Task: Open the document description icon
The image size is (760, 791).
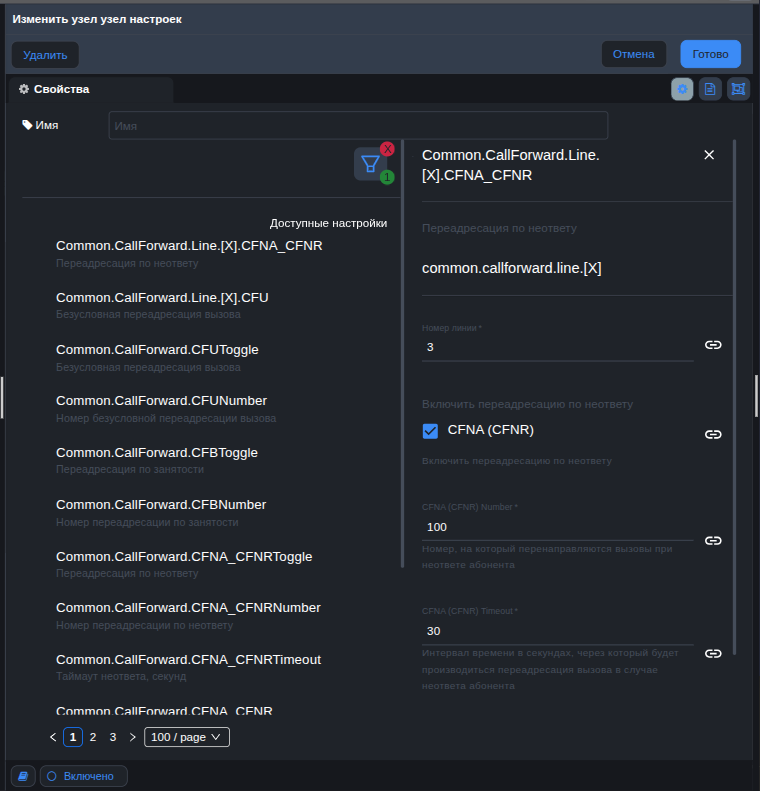Action: [x=710, y=89]
